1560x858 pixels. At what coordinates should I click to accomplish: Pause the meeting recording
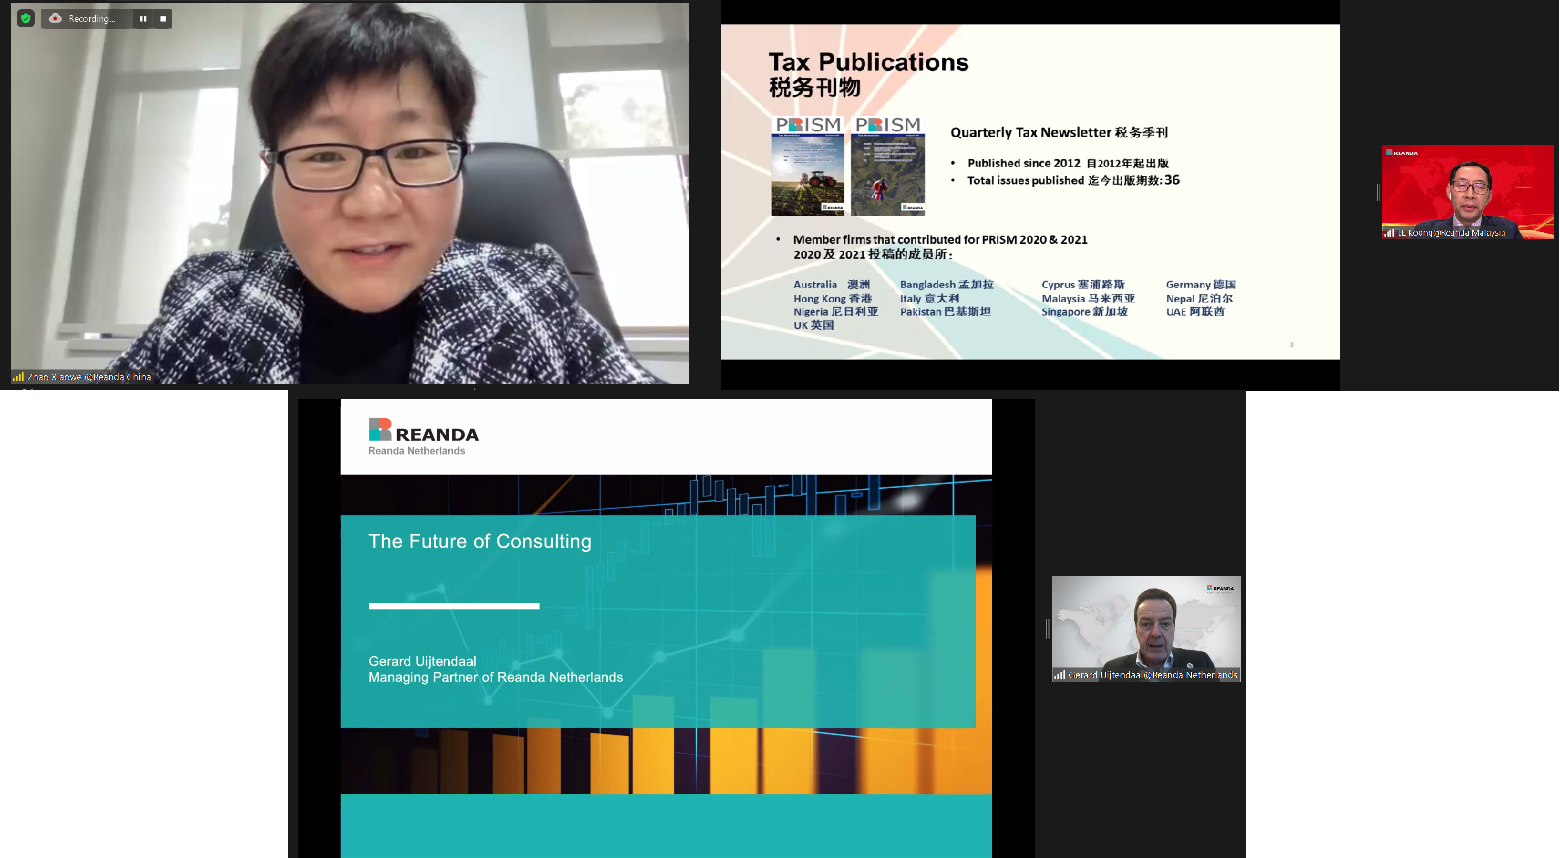pyautogui.click(x=143, y=18)
